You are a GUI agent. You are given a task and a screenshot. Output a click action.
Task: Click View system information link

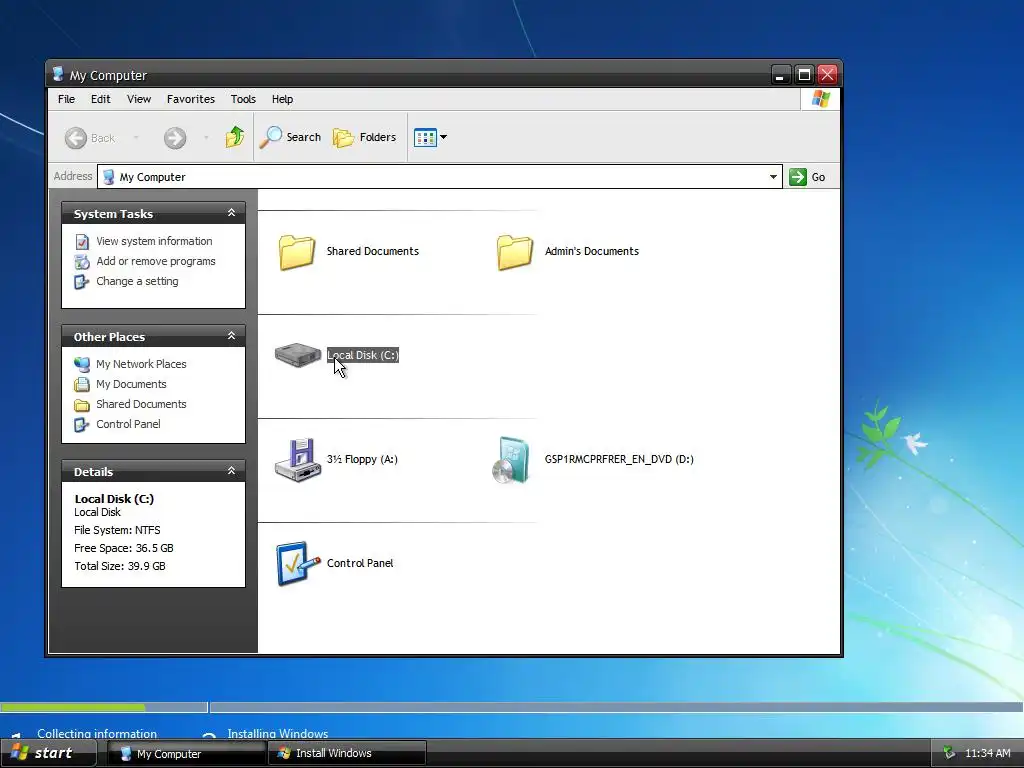pyautogui.click(x=154, y=242)
